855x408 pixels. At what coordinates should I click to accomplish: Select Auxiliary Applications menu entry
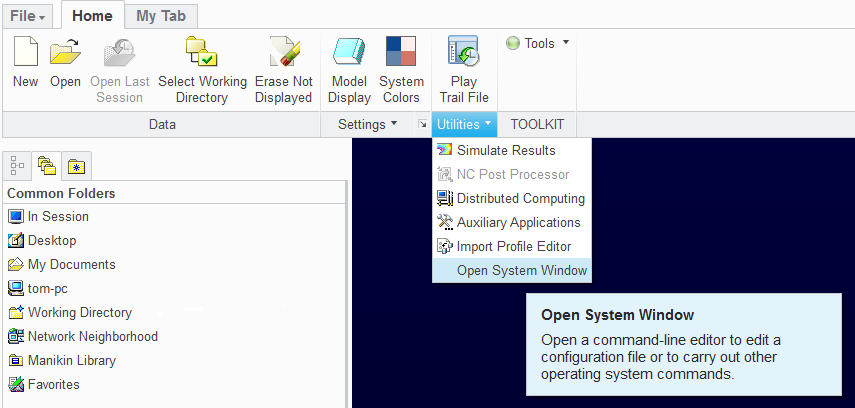tap(511, 223)
